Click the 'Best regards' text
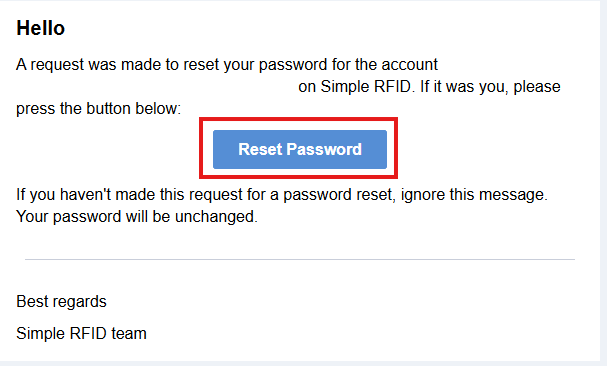The height and width of the screenshot is (366, 607). (61, 301)
